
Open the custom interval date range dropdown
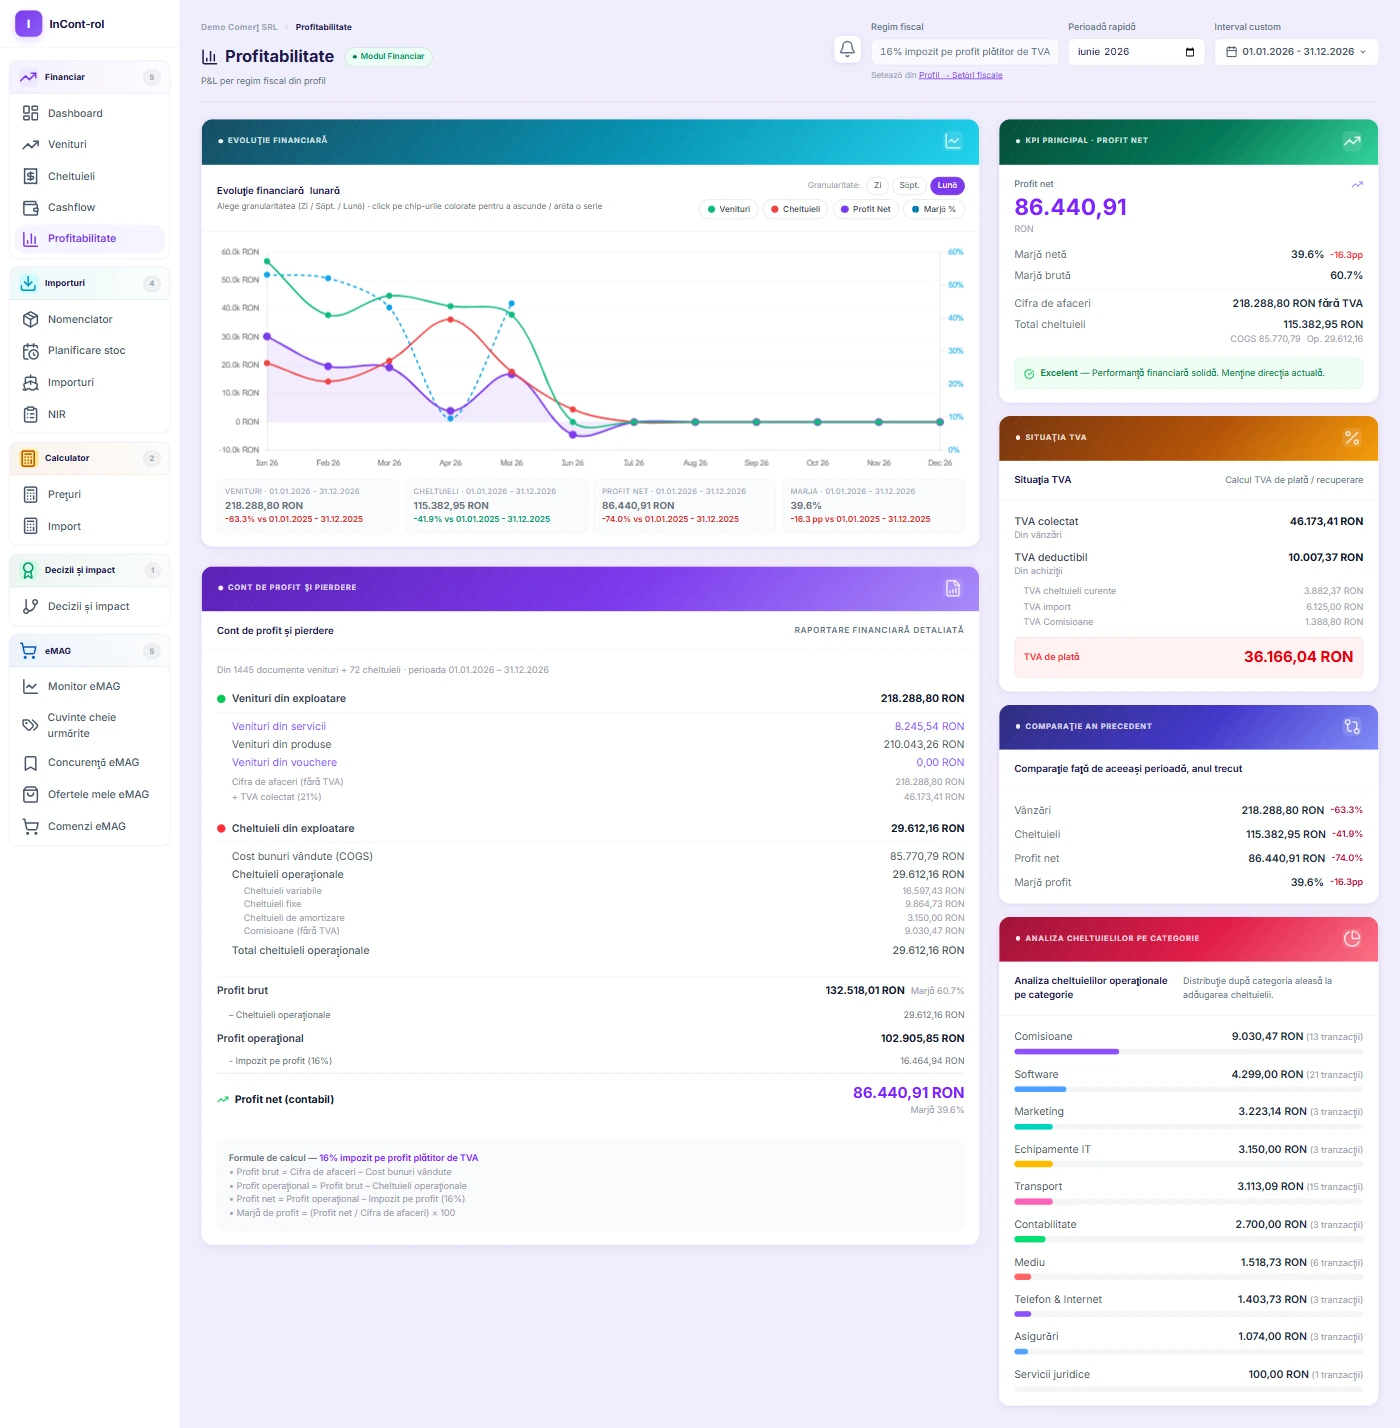coord(1296,52)
